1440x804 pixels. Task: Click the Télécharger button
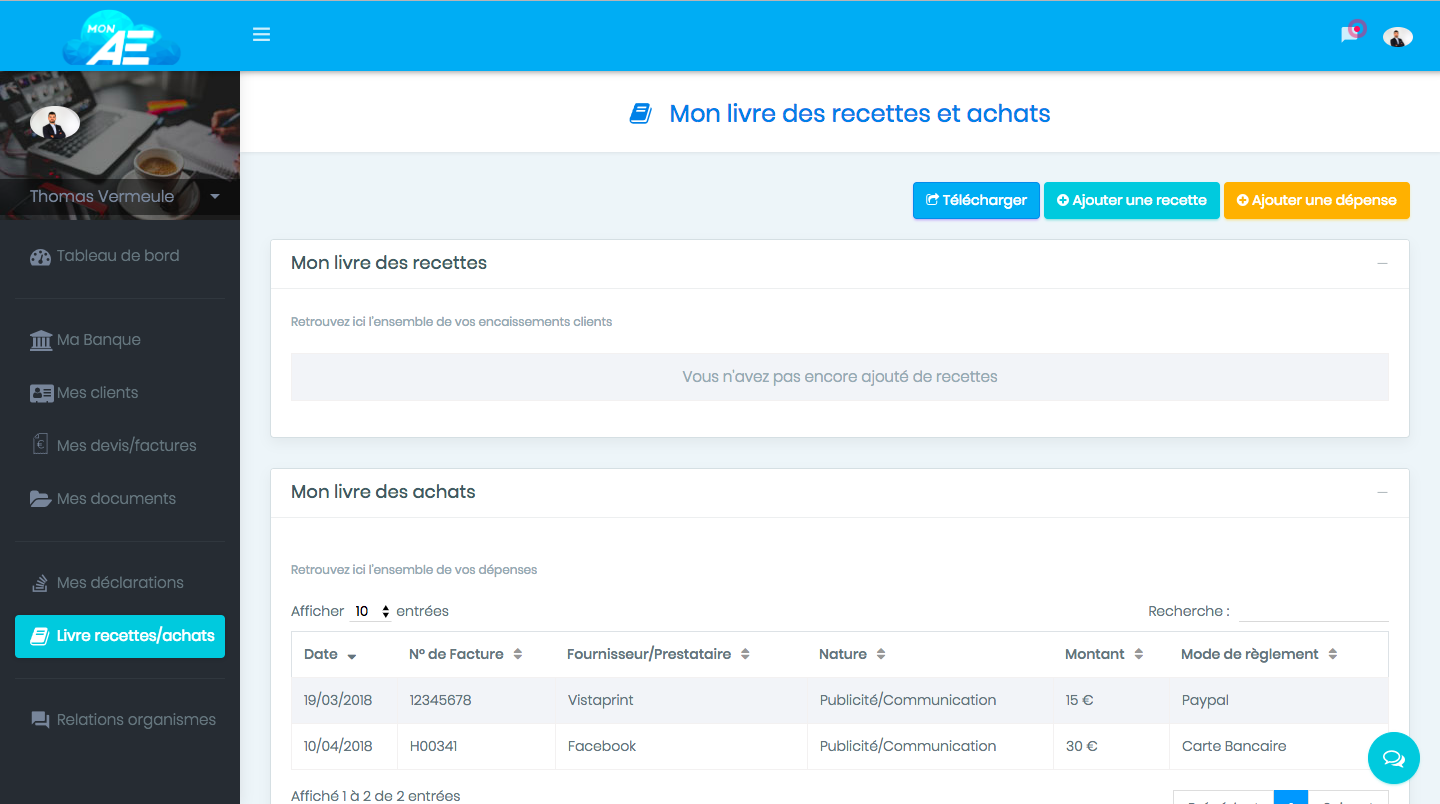pyautogui.click(x=976, y=200)
